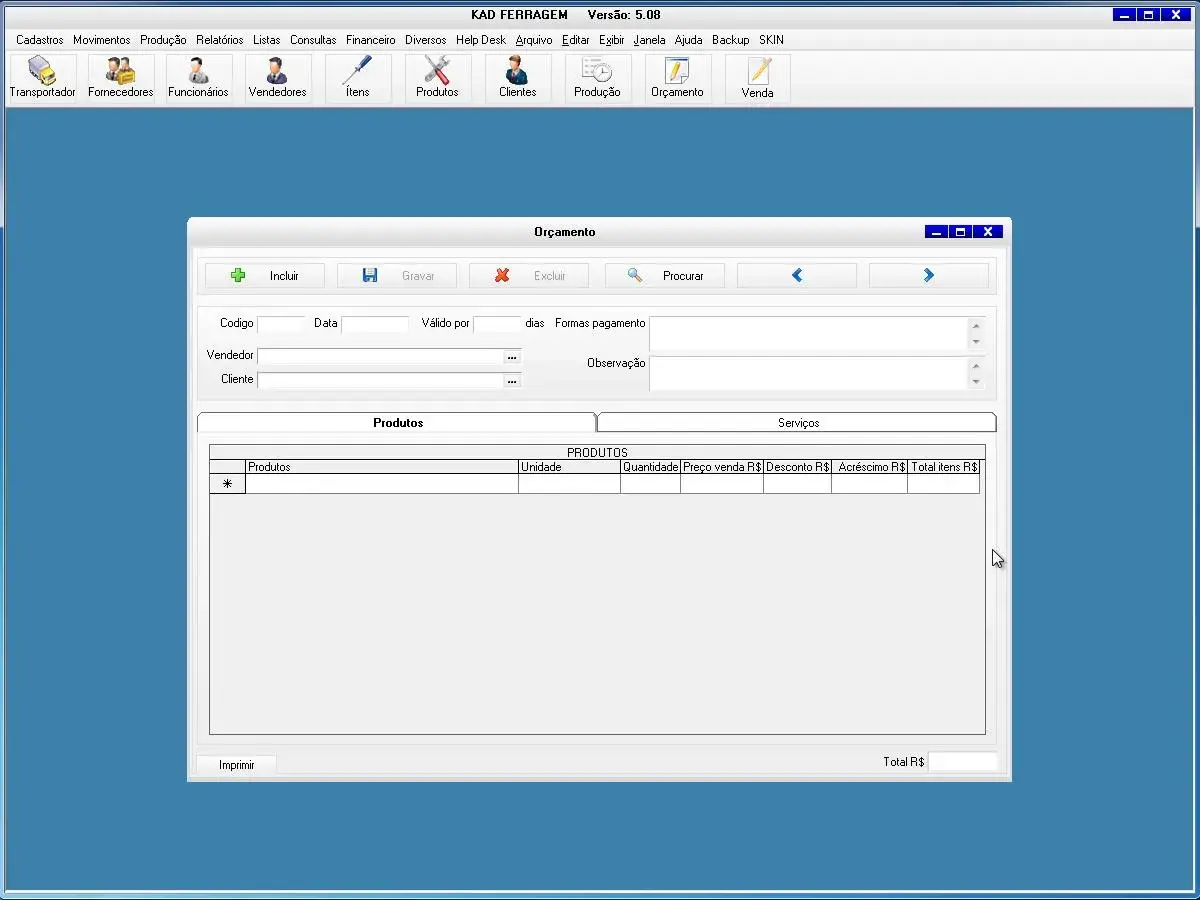Screen dimensions: 1200x900
Task: Open the Vendedor lookup ellipsis button
Action: tap(512, 357)
